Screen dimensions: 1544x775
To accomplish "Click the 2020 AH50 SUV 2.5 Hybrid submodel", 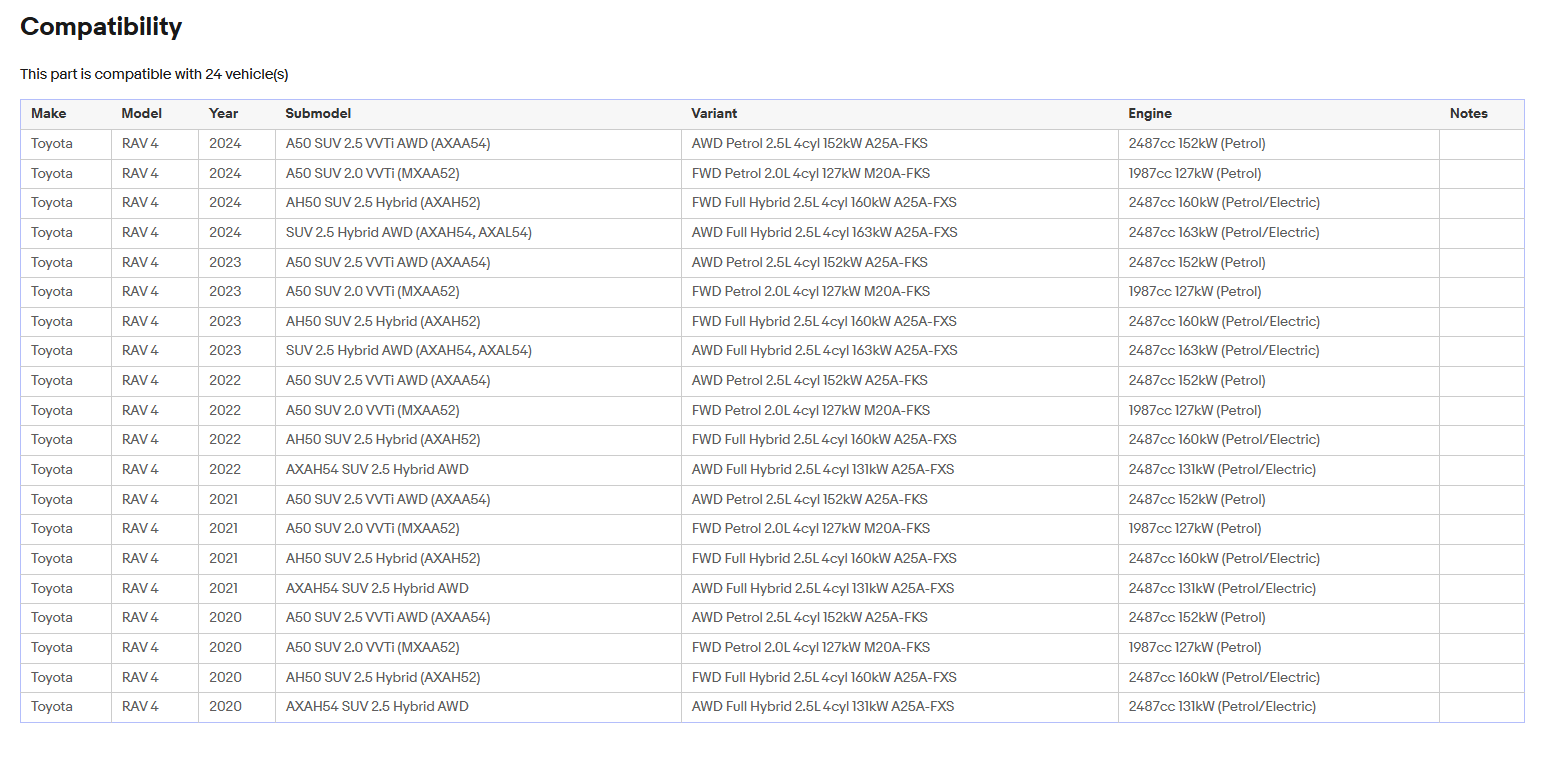I will click(x=478, y=677).
